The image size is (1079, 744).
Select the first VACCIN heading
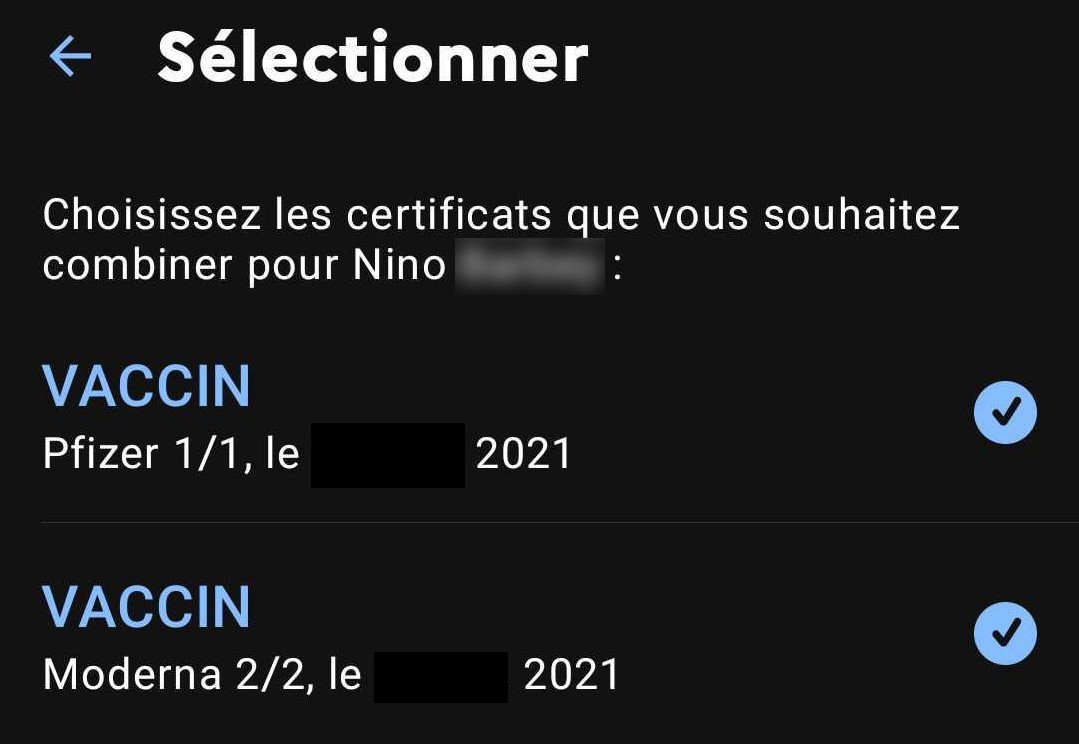click(146, 387)
